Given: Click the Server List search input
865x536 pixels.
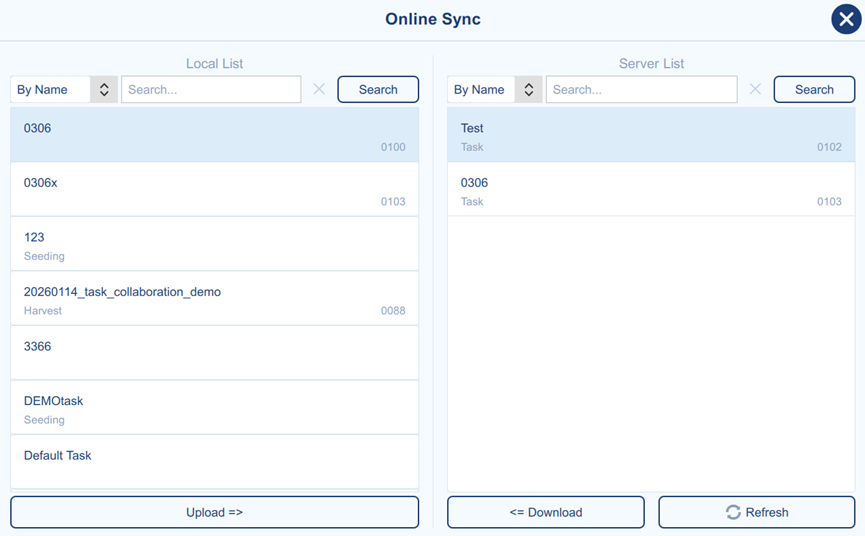Looking at the screenshot, I should point(642,89).
